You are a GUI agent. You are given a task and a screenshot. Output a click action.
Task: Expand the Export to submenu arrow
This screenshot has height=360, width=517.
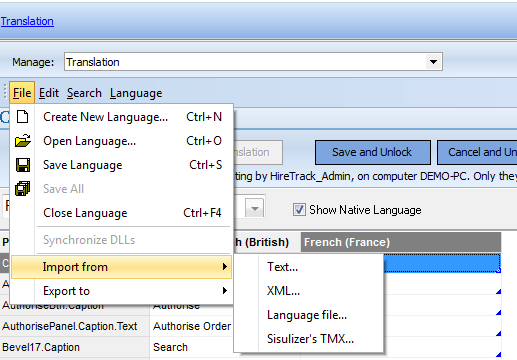(x=225, y=291)
